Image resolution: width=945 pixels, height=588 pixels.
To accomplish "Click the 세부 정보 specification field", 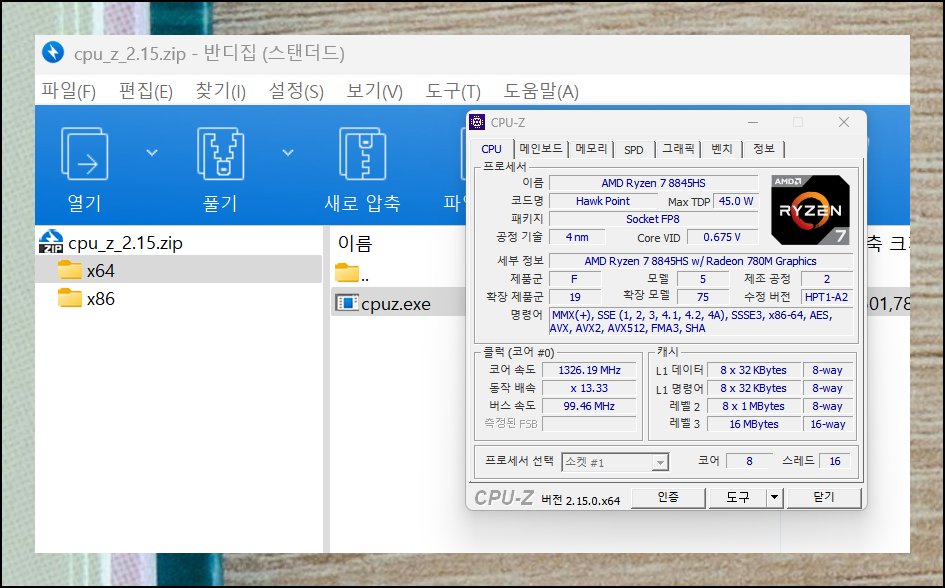I will click(700, 261).
